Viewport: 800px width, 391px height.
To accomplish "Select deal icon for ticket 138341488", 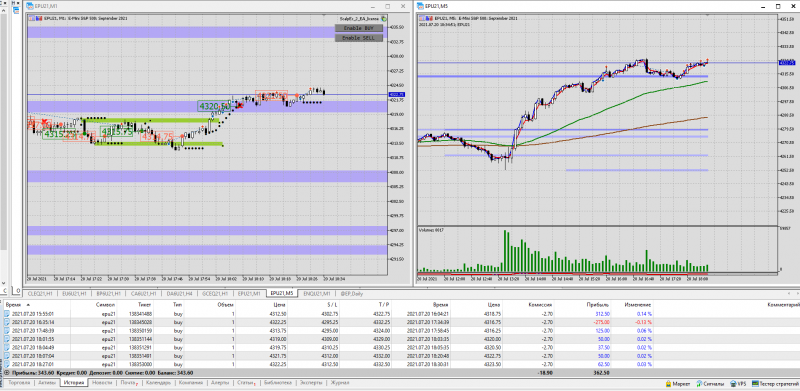I will [x=7, y=314].
